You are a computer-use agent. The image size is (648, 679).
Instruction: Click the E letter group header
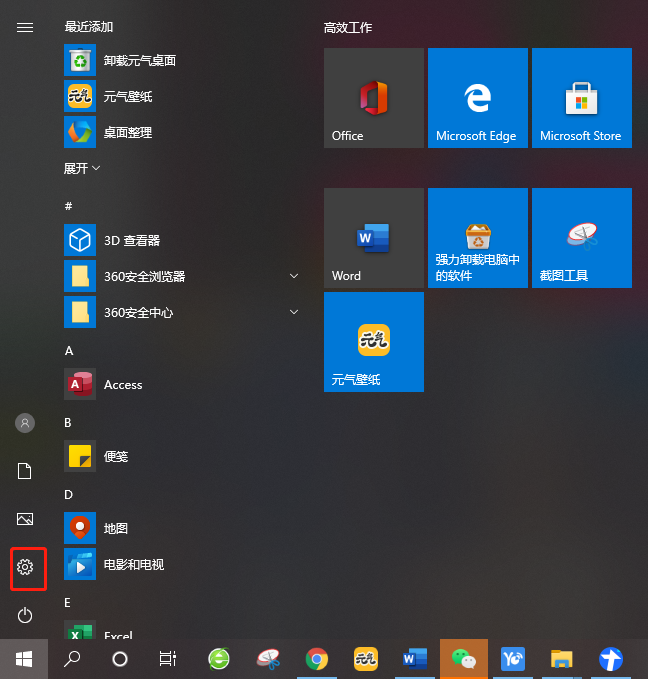[68, 603]
